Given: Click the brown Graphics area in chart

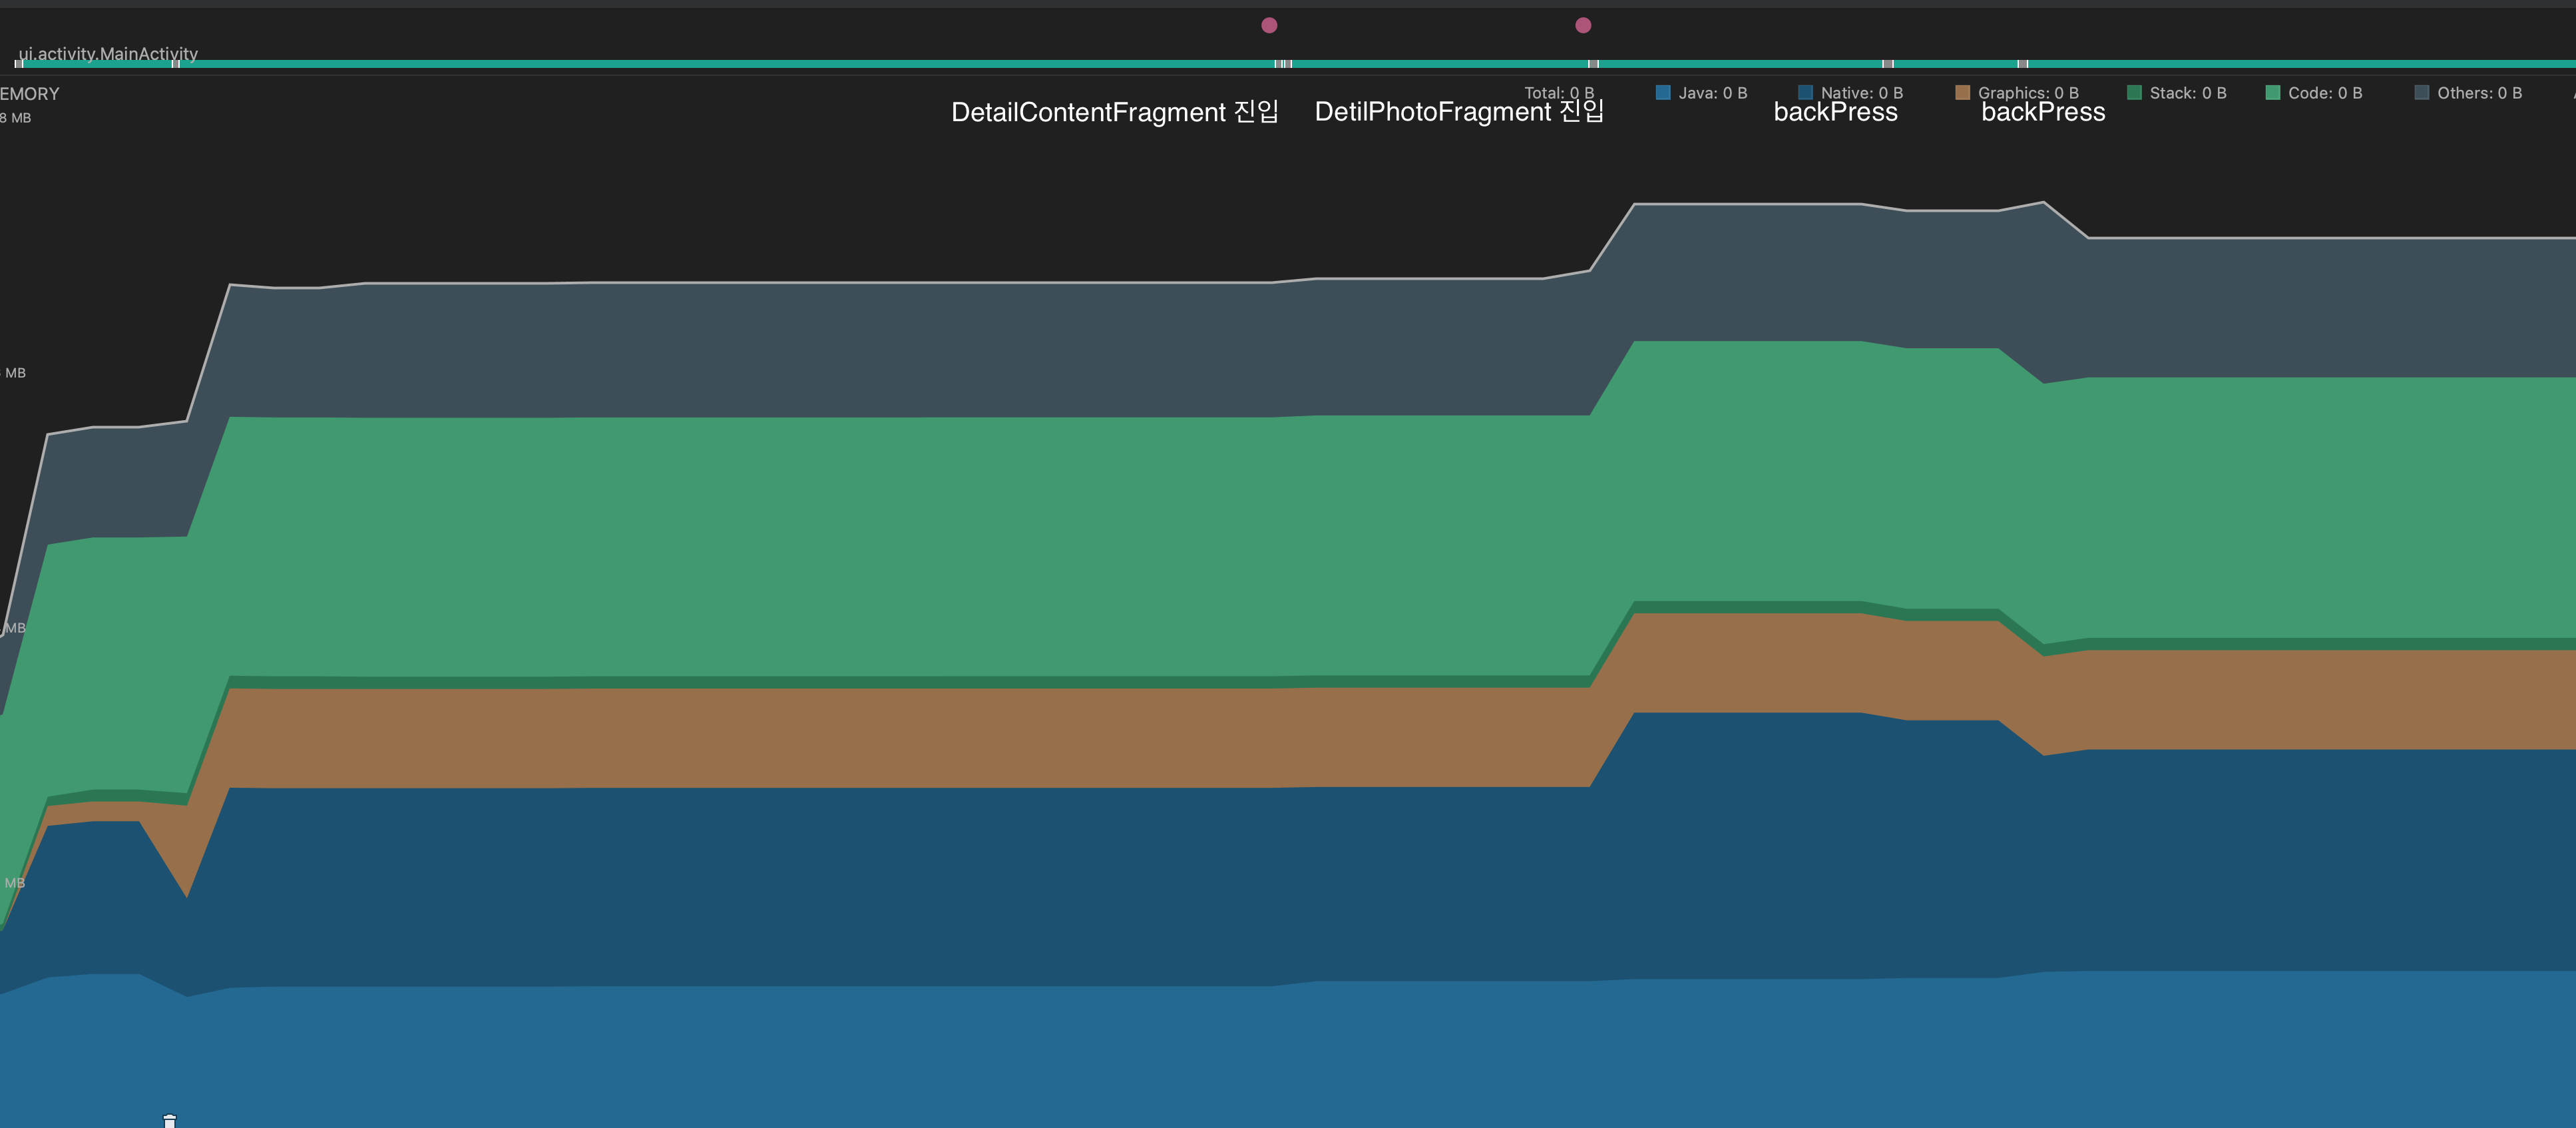Looking at the screenshot, I should tap(900, 737).
